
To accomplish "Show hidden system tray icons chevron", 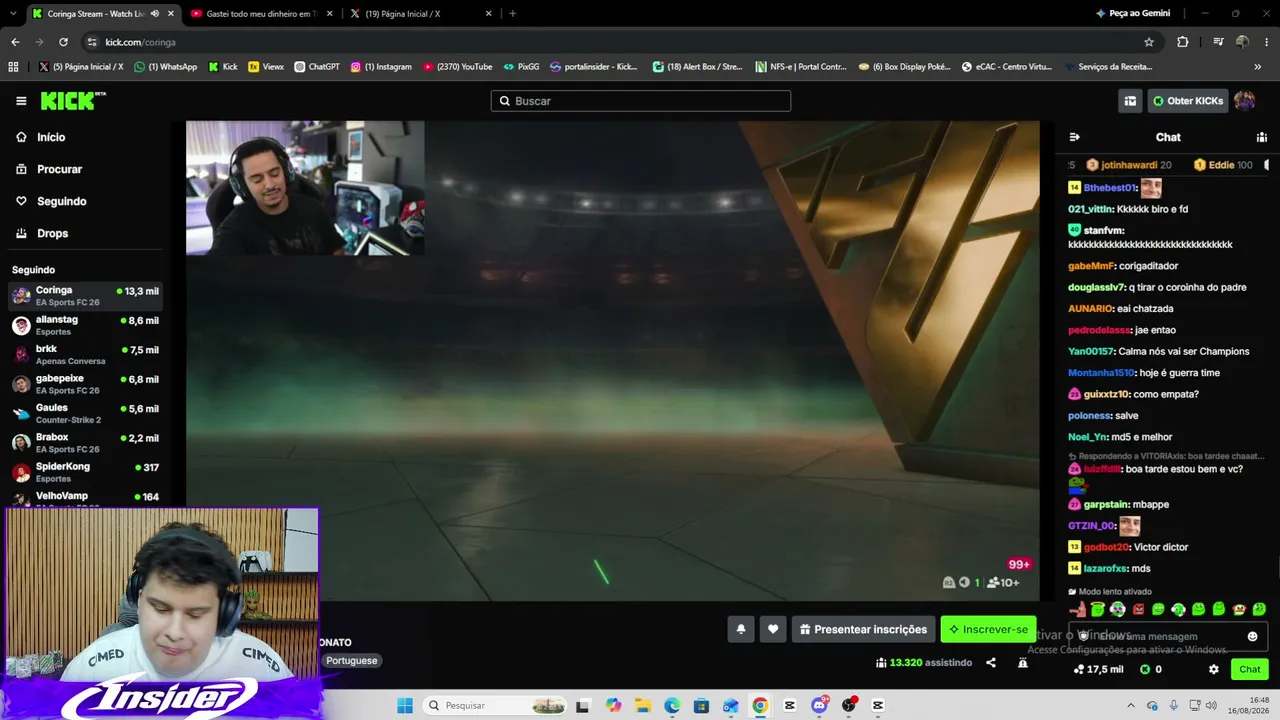I will (x=1129, y=706).
